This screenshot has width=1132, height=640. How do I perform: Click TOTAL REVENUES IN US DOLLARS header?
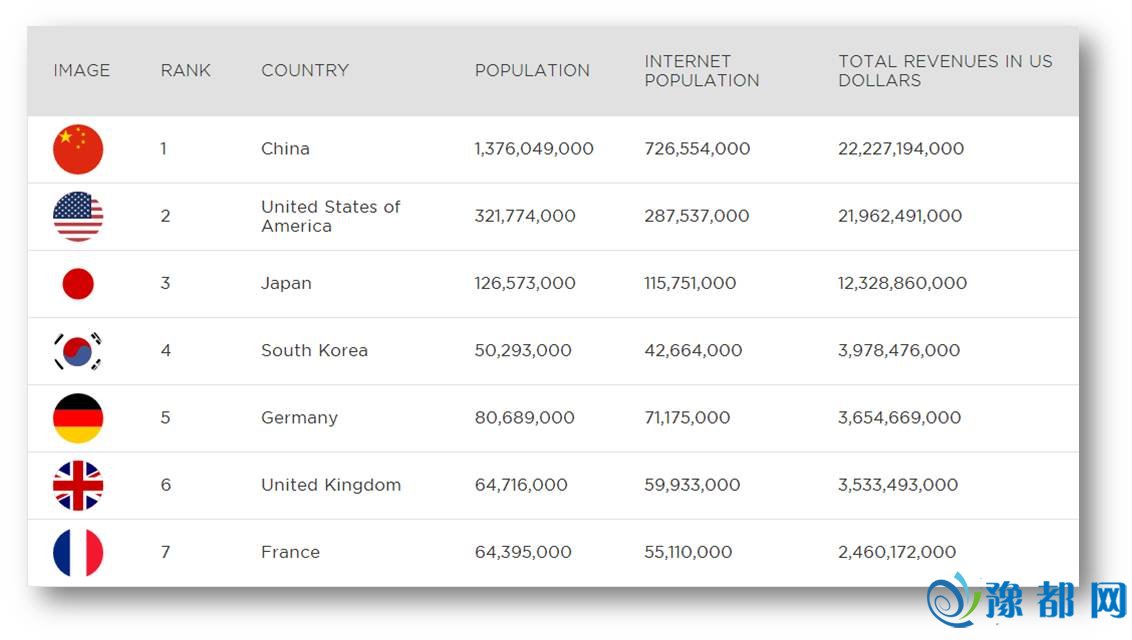945,70
